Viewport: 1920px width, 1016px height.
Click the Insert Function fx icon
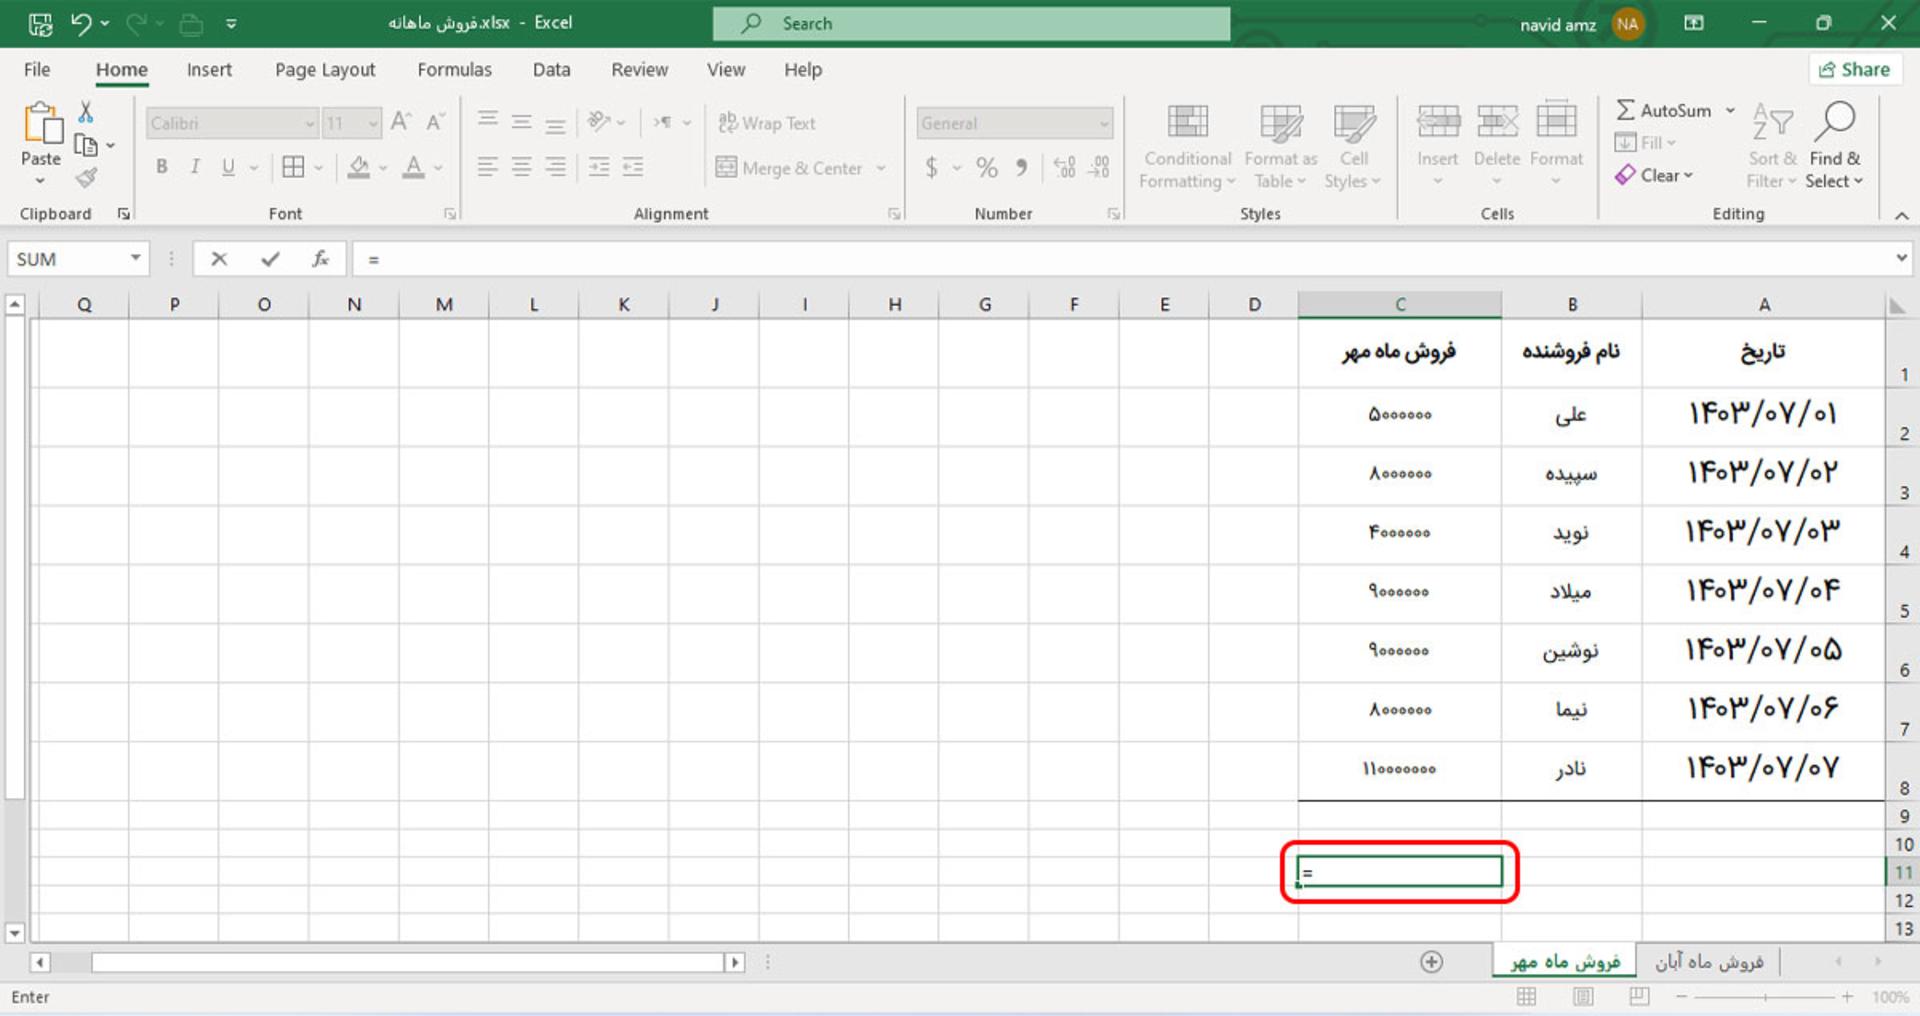tap(320, 259)
